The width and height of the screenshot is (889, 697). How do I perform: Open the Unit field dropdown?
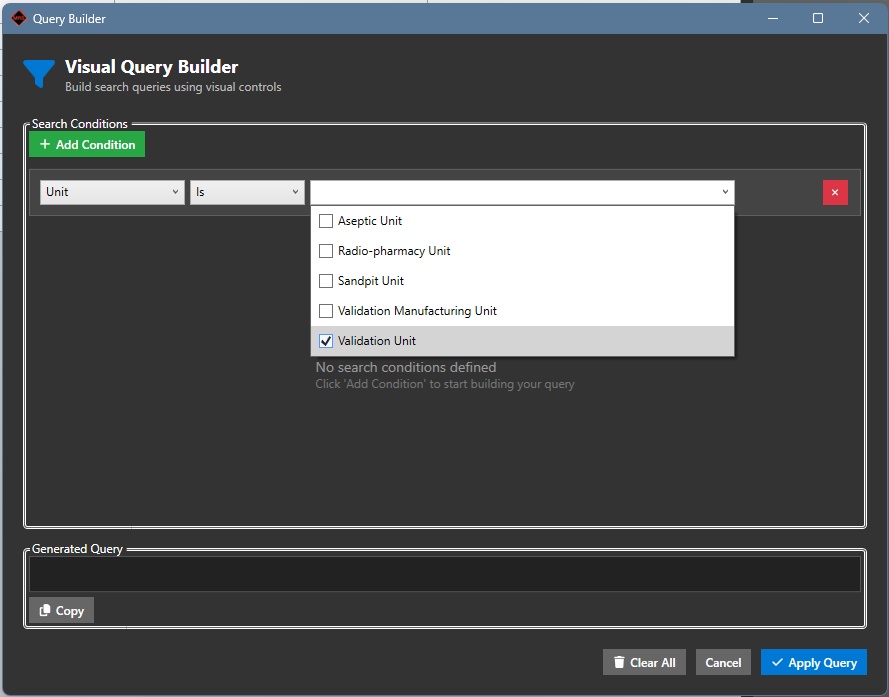tap(112, 192)
